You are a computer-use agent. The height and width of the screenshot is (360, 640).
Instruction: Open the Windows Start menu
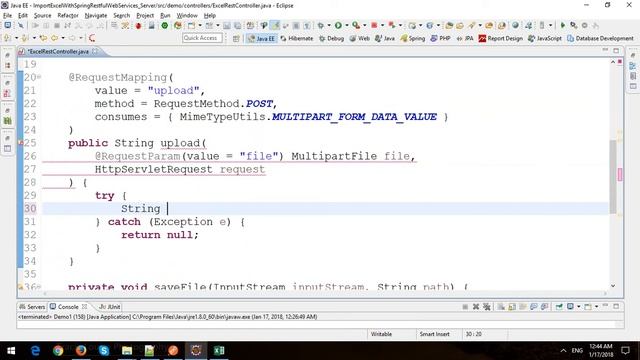coord(11,351)
